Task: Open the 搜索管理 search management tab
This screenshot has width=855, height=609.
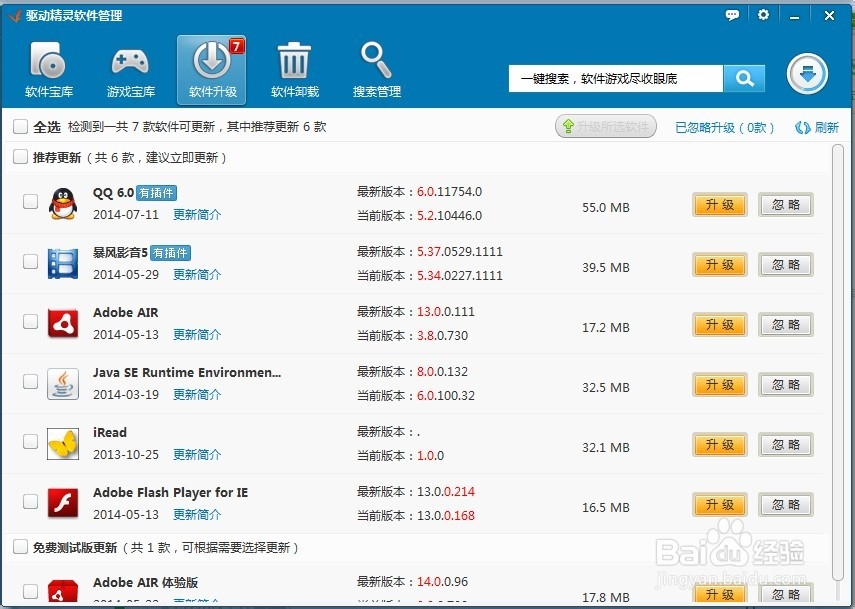Action: (377, 70)
